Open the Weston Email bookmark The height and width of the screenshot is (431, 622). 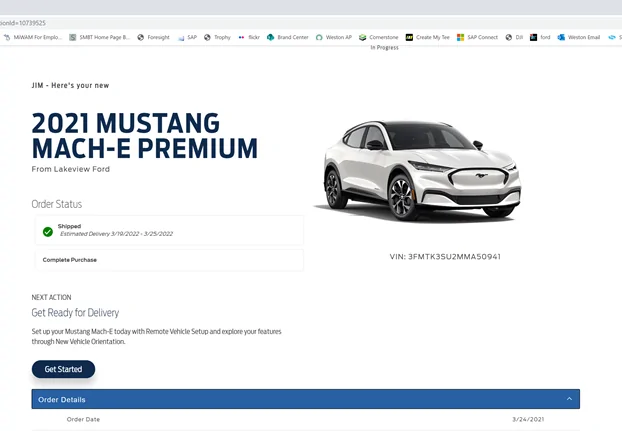click(579, 37)
